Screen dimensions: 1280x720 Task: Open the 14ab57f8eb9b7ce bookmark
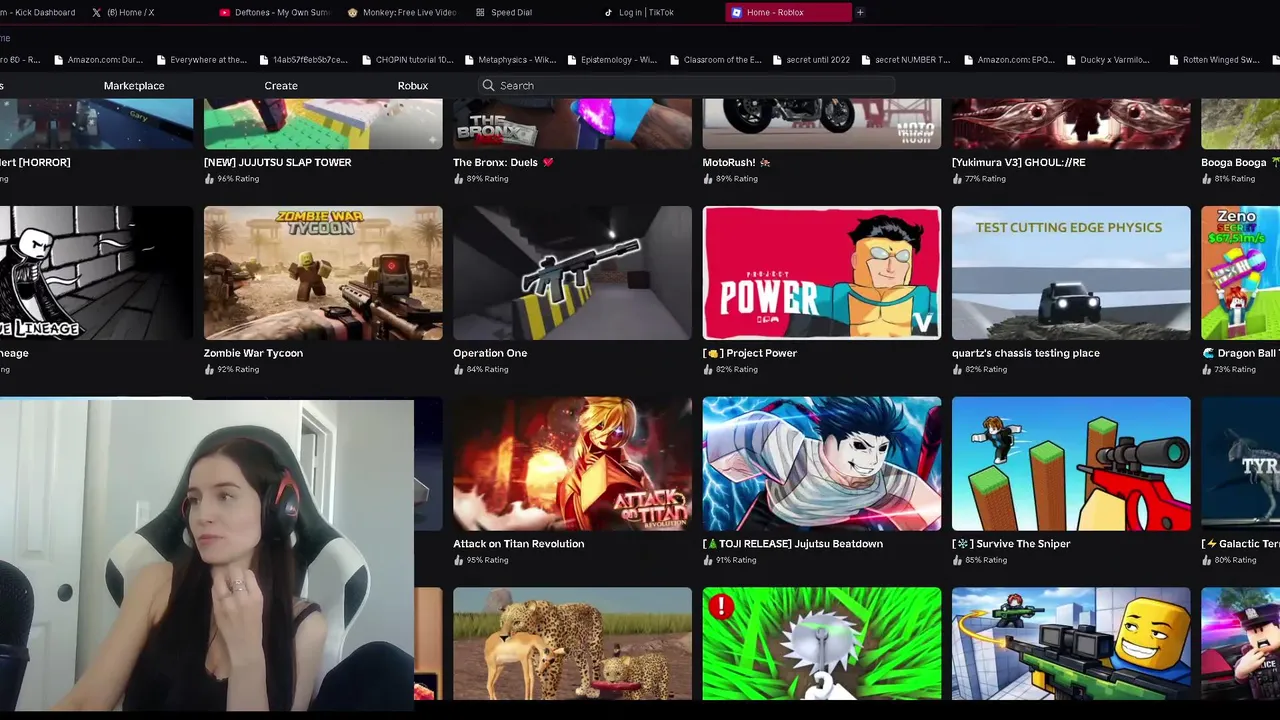point(303,60)
